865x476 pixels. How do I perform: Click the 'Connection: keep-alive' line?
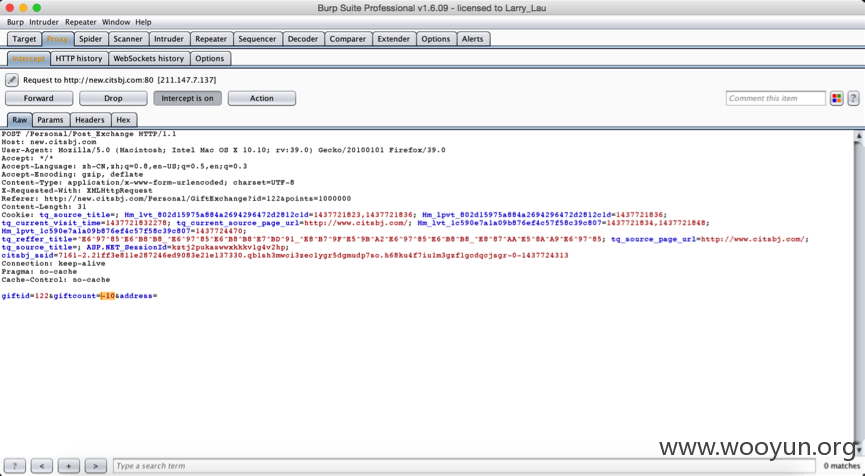53,264
